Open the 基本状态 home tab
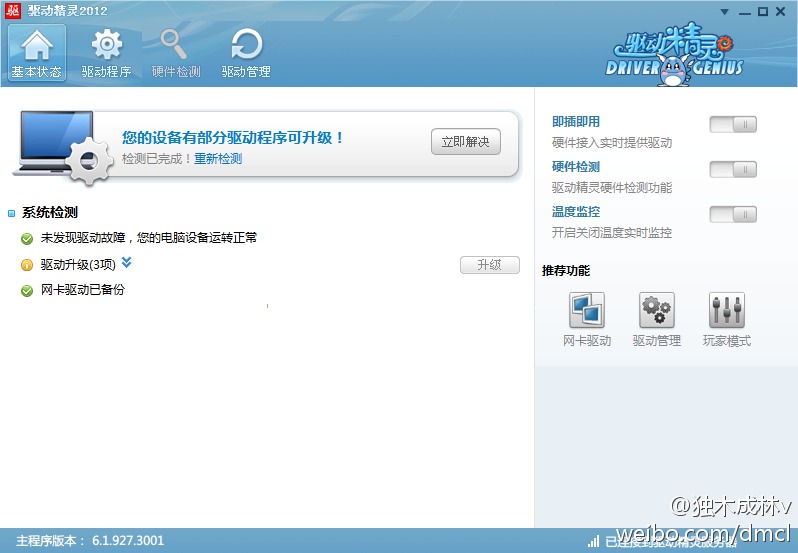The width and height of the screenshot is (798, 553). pos(37,52)
